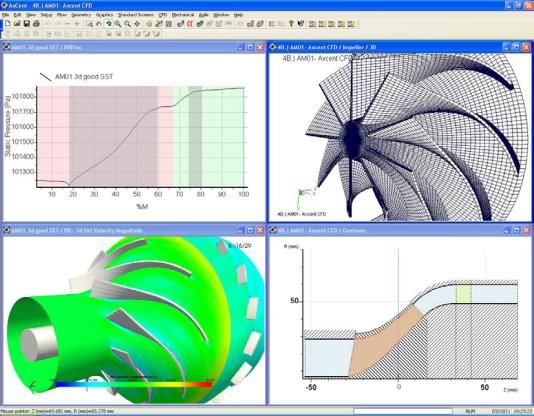The height and width of the screenshot is (416, 534).
Task: Click the velocity magnitude color scale bar
Action: [134, 384]
